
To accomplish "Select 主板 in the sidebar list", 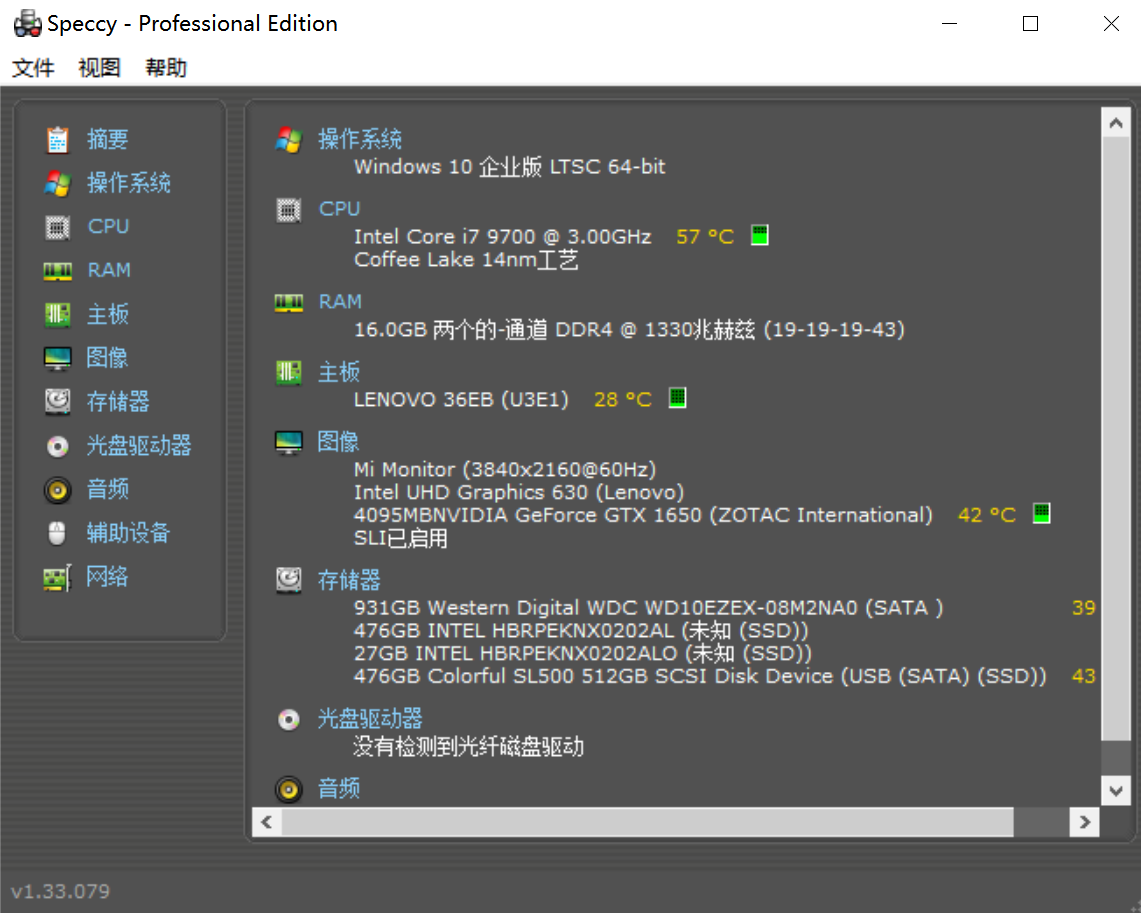I will tap(108, 314).
